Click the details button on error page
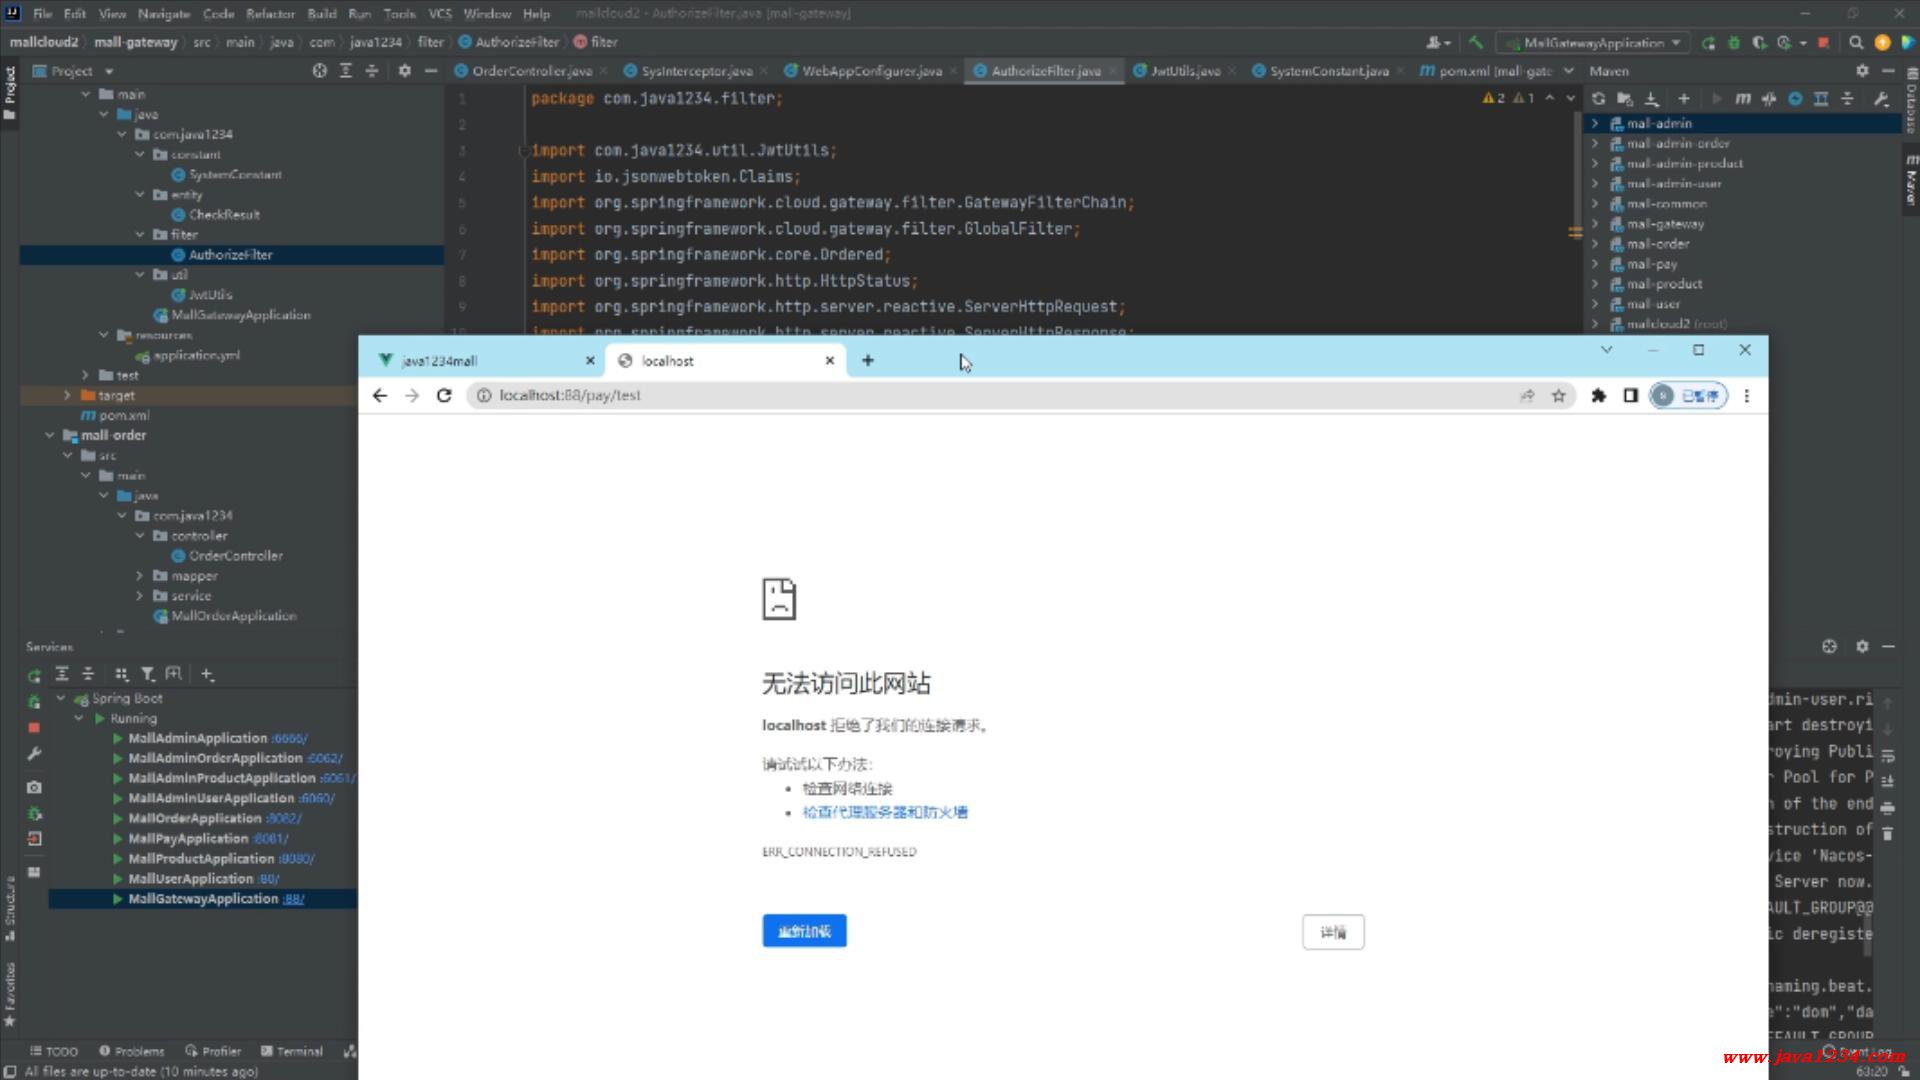 pyautogui.click(x=1333, y=932)
